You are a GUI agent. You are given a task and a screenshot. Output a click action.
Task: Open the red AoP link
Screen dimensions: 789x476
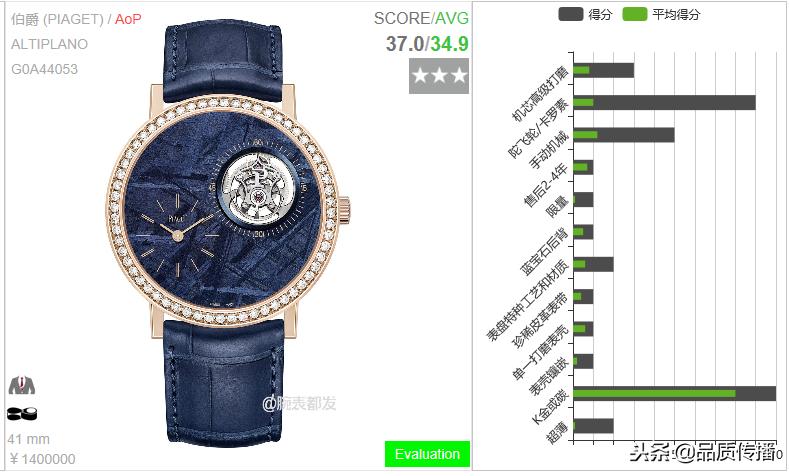point(128,19)
